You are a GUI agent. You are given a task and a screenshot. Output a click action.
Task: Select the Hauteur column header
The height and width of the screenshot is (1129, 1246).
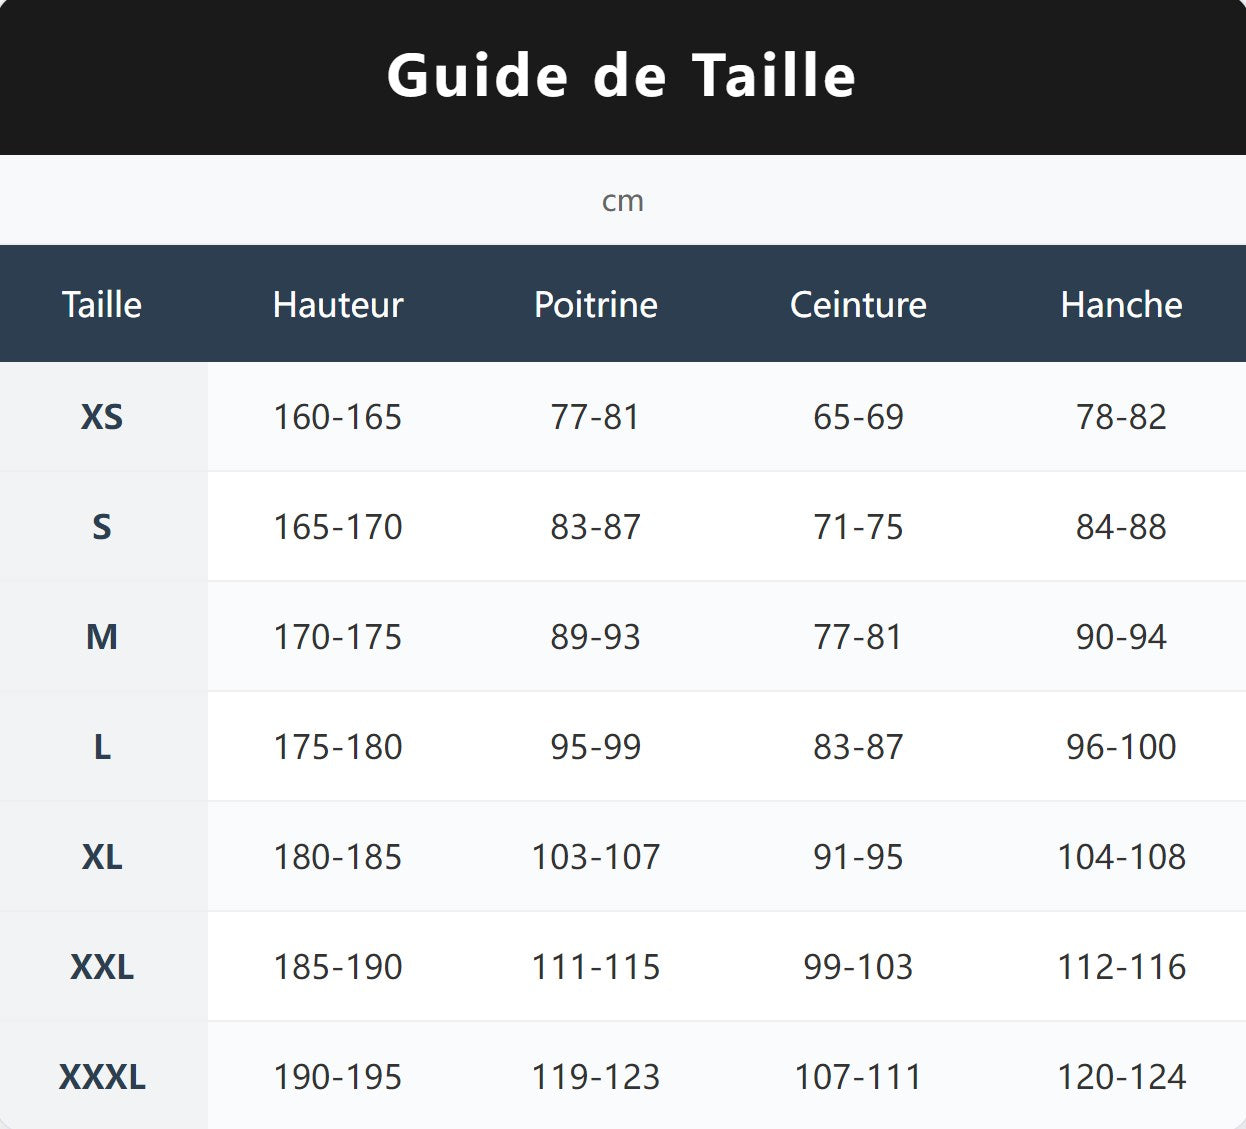coord(338,304)
